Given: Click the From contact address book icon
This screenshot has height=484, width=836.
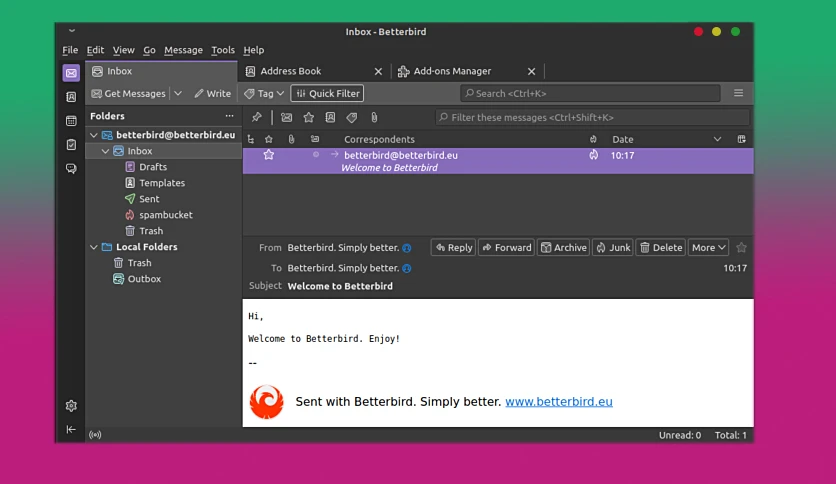Looking at the screenshot, I should (x=407, y=248).
